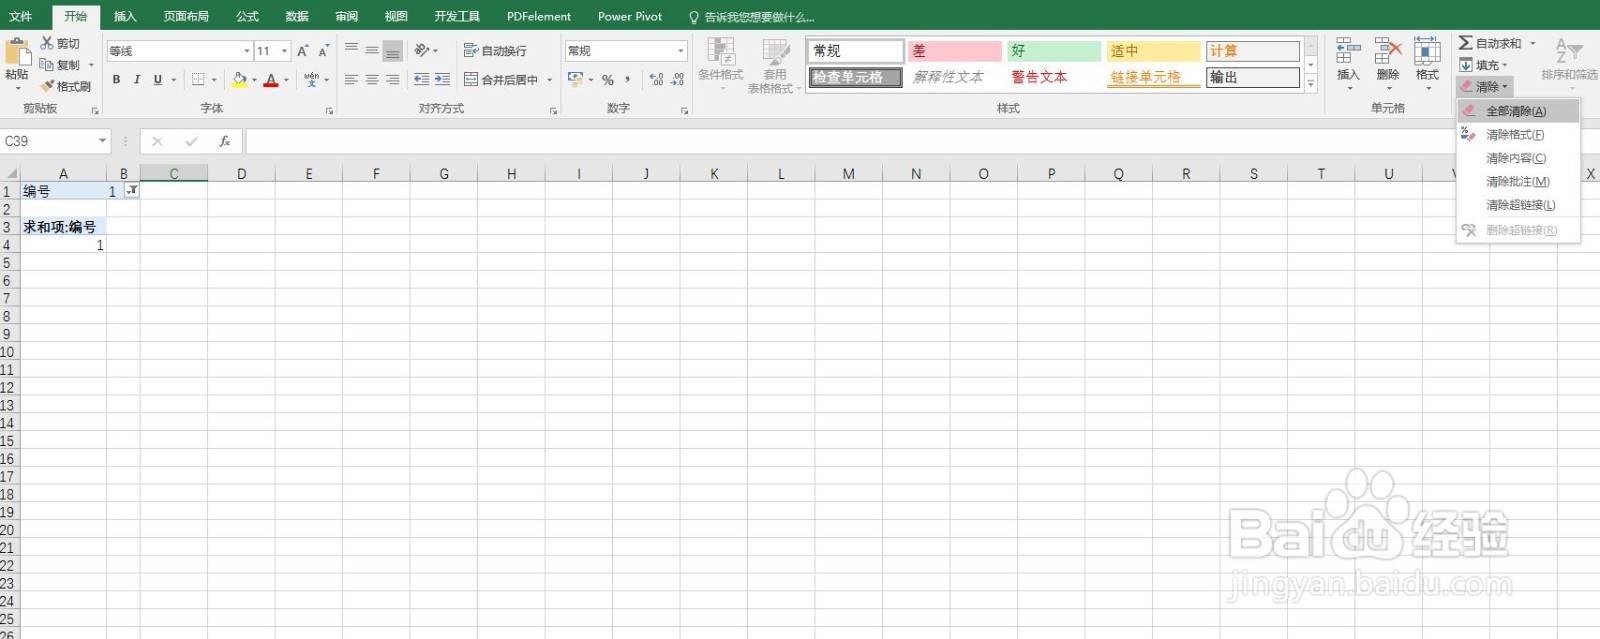
Task: Open number format dropdown (常规)
Action: (x=681, y=51)
